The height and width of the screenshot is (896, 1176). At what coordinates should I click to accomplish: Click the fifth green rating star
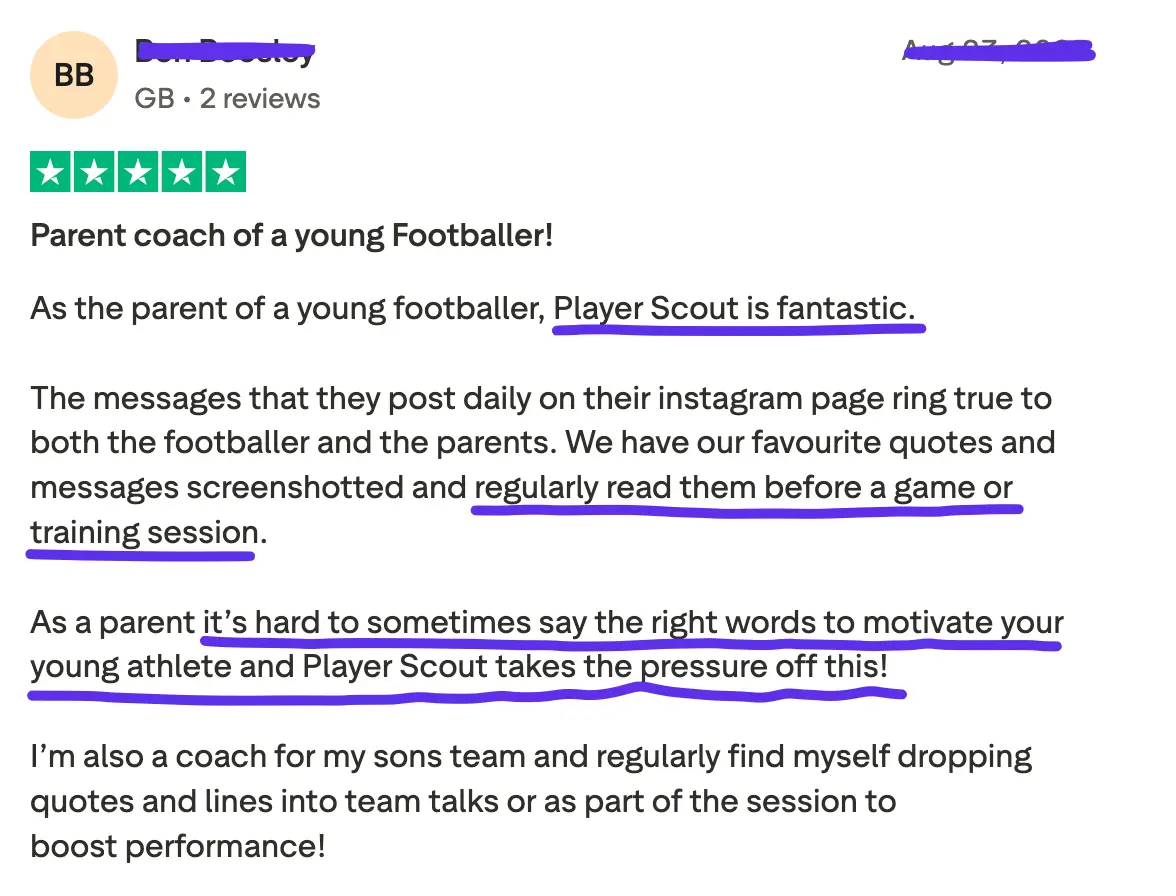[226, 172]
